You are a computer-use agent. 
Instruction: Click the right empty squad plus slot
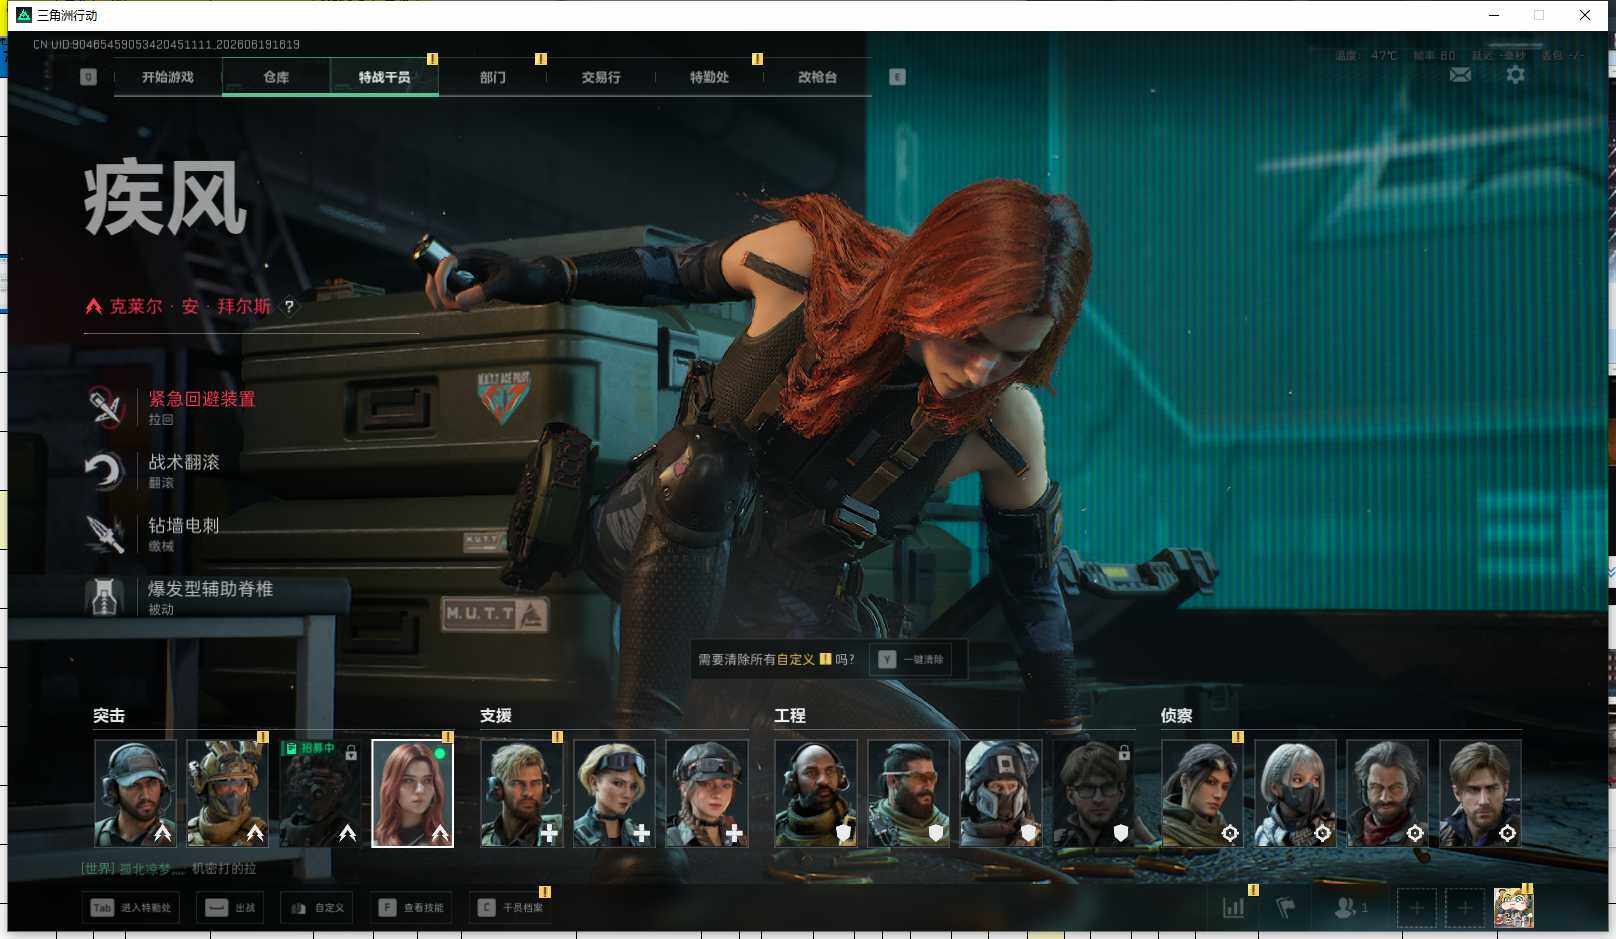(x=1464, y=908)
